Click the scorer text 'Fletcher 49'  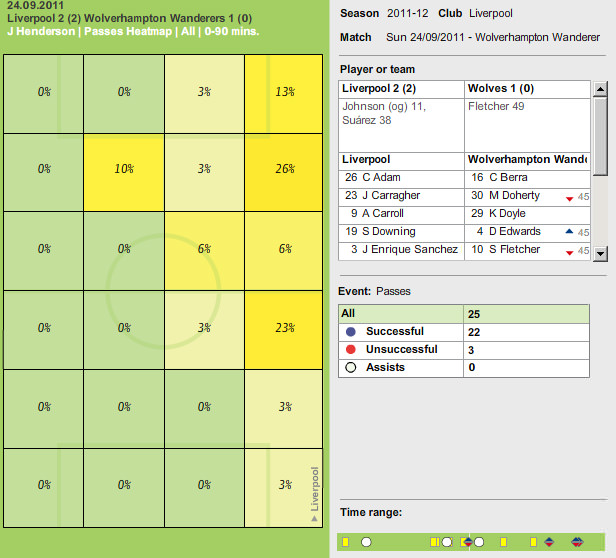coord(496,106)
